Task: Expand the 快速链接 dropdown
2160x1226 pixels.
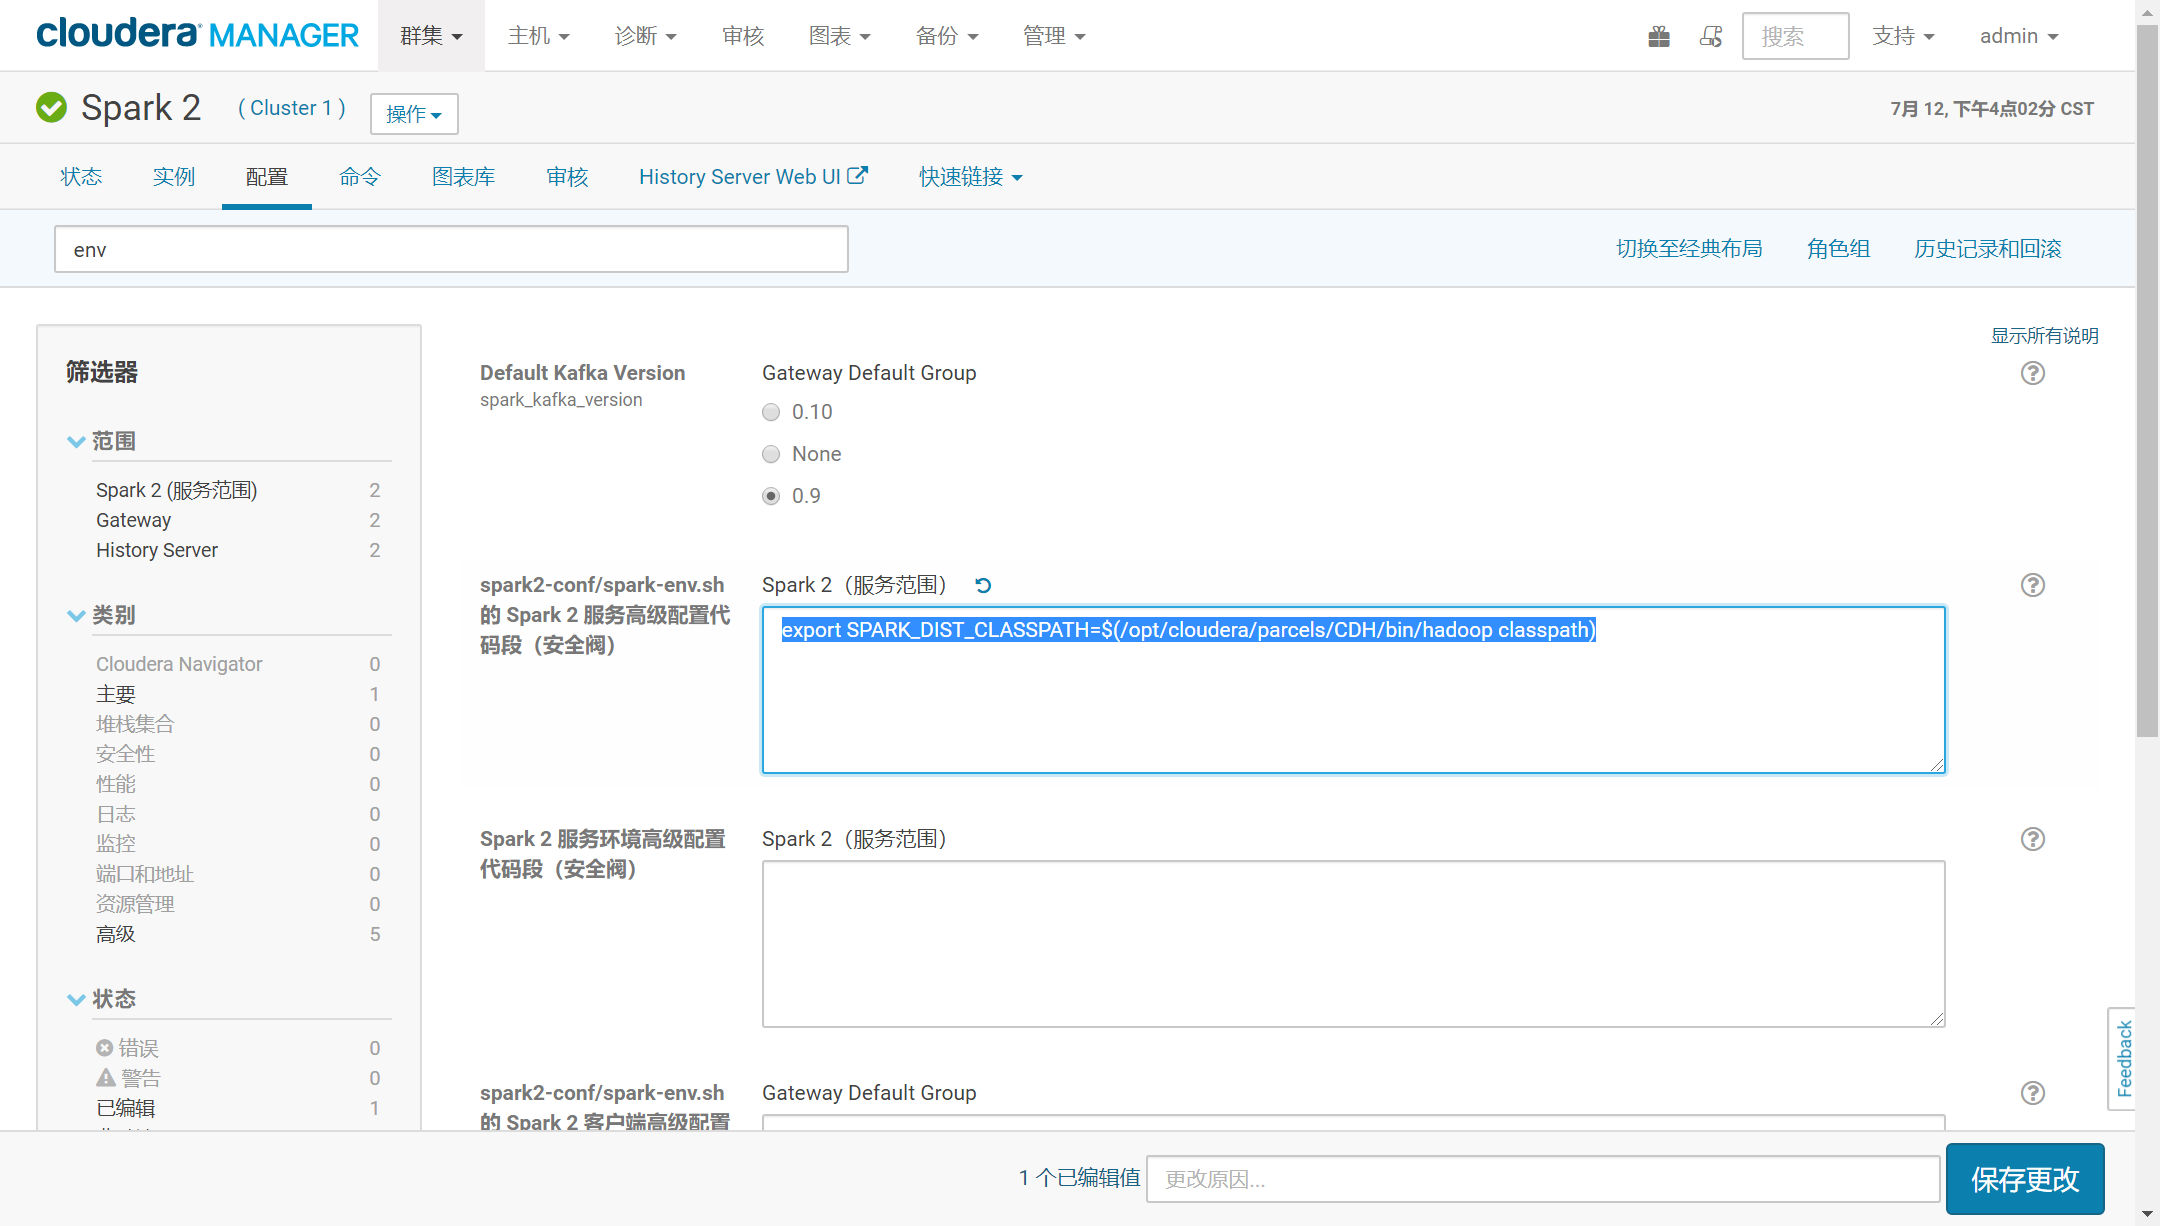Action: (x=971, y=177)
